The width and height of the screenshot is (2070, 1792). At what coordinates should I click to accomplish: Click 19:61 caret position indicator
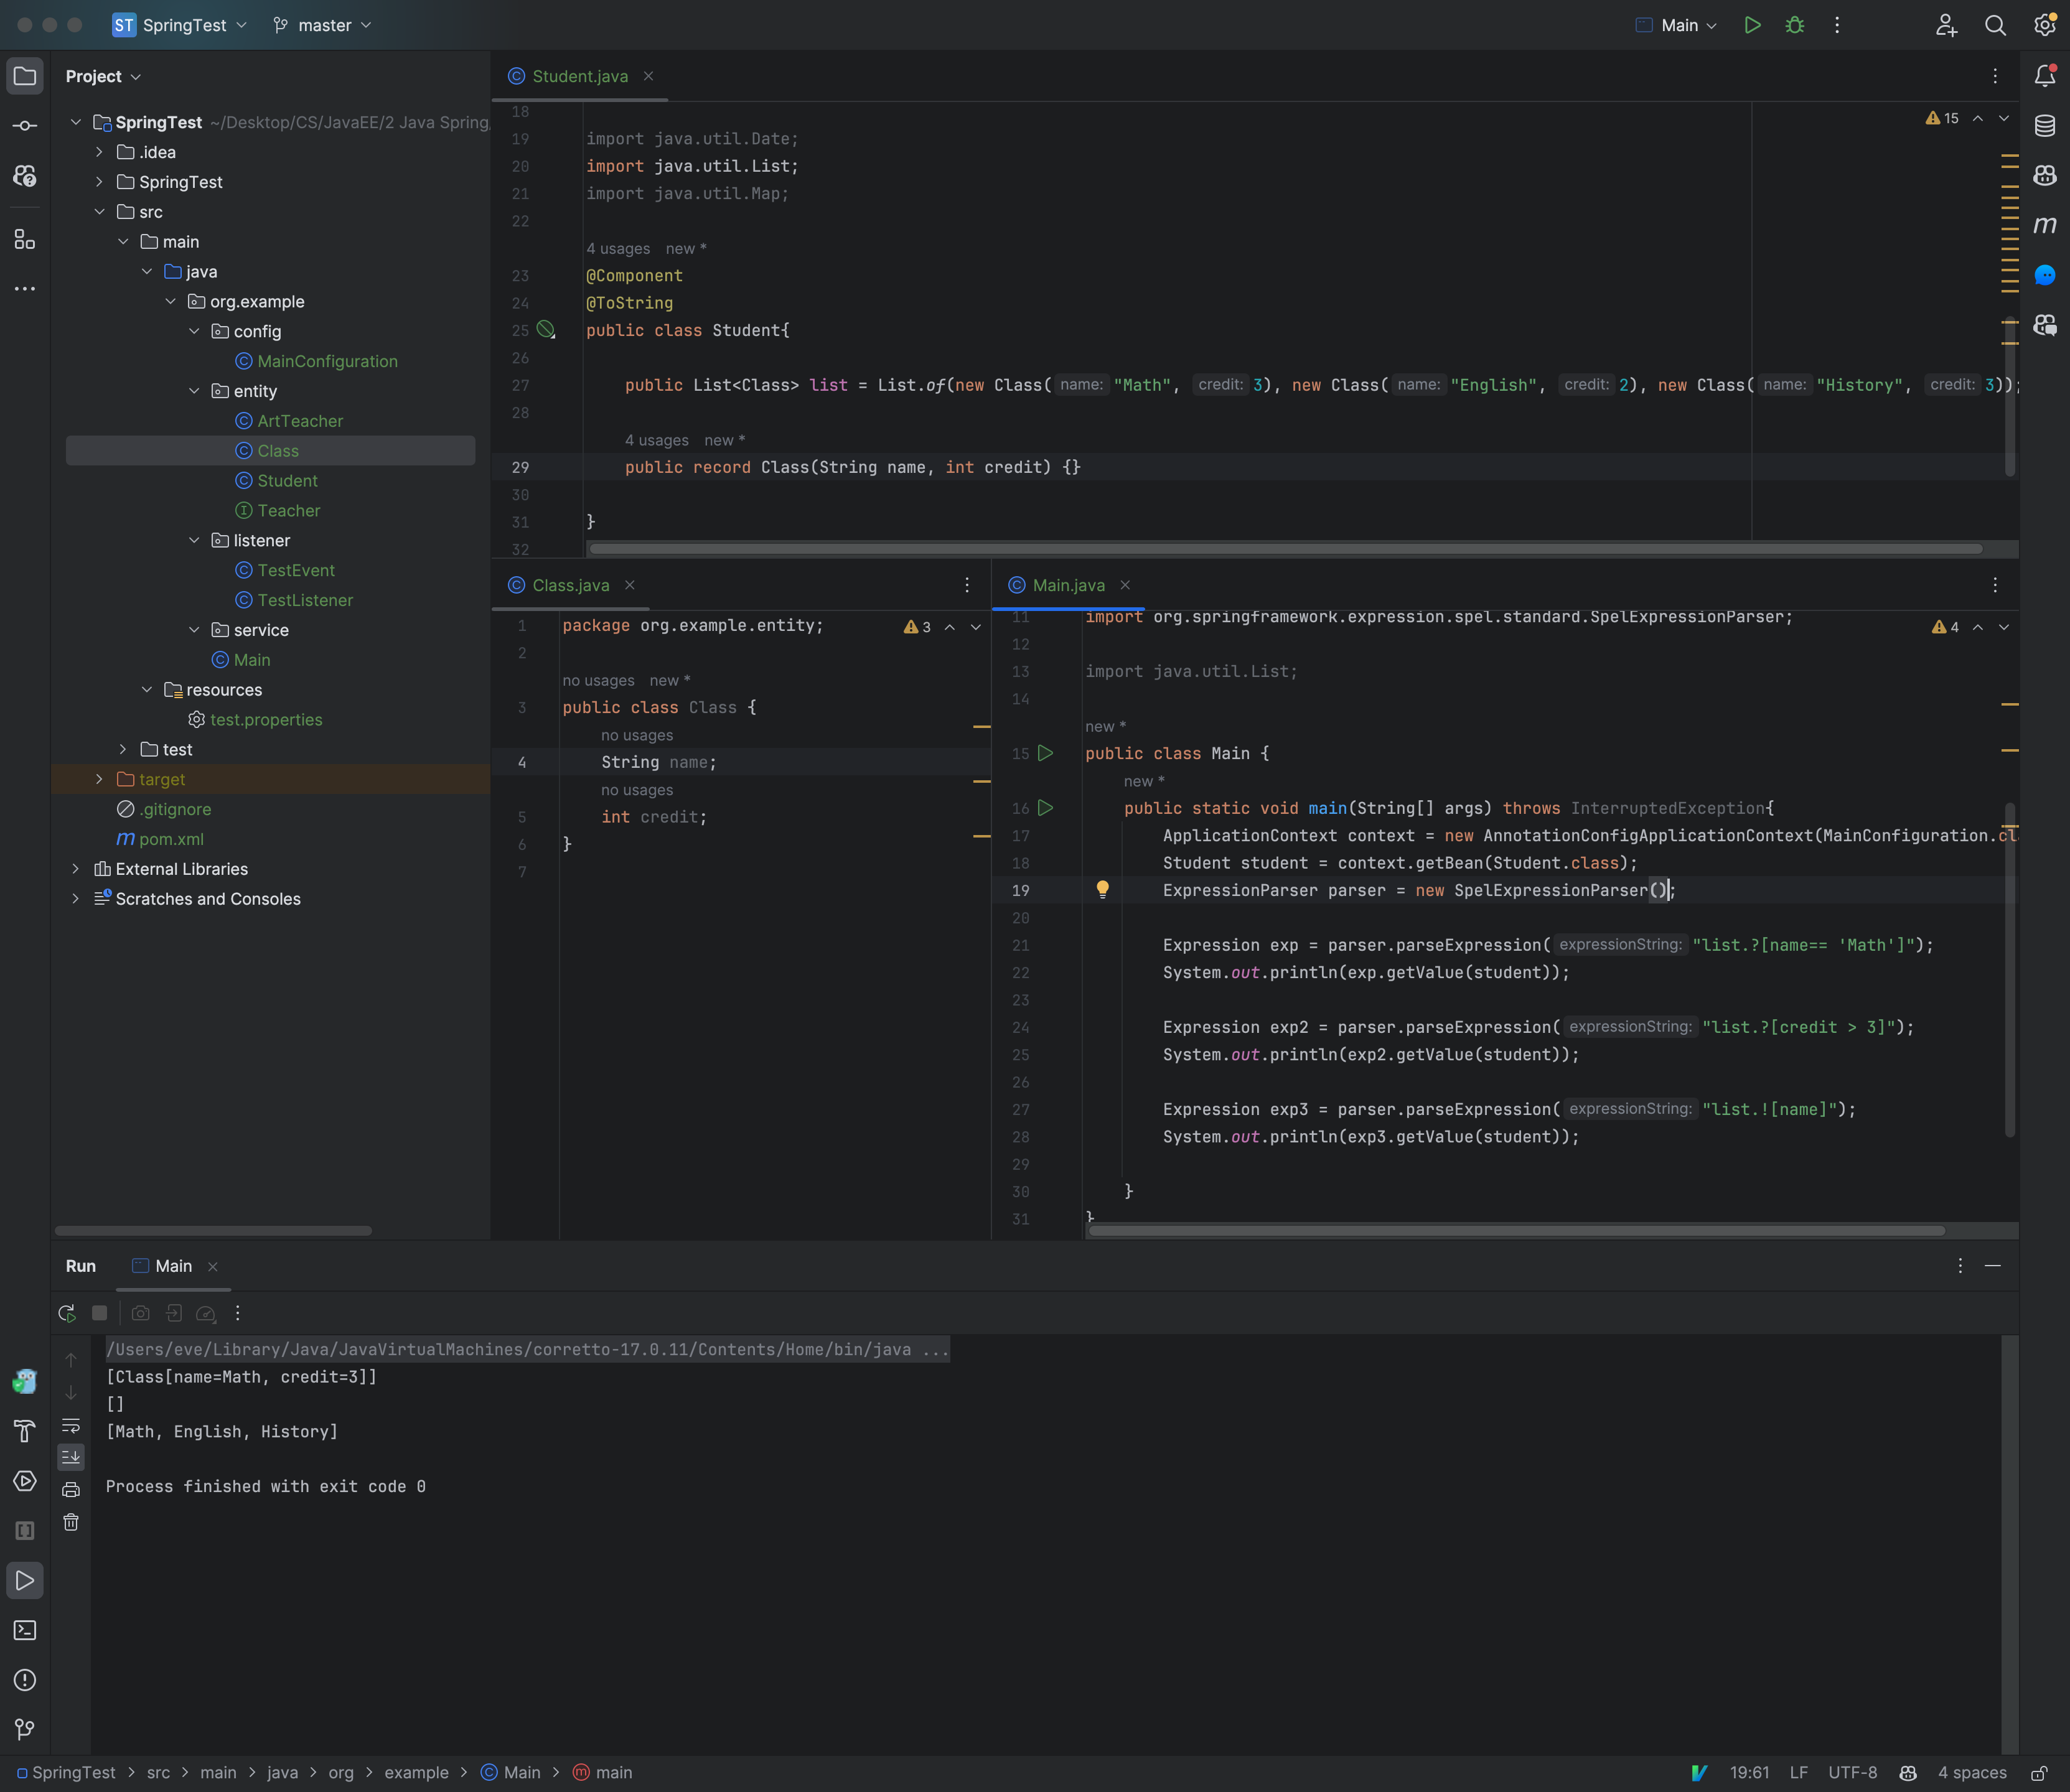(1749, 1772)
